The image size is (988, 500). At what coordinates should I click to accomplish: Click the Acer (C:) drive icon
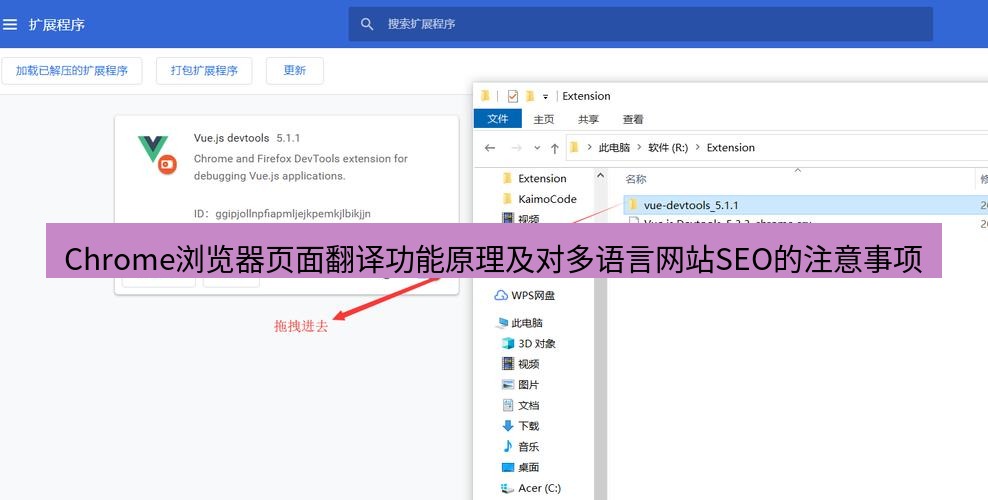click(x=507, y=488)
